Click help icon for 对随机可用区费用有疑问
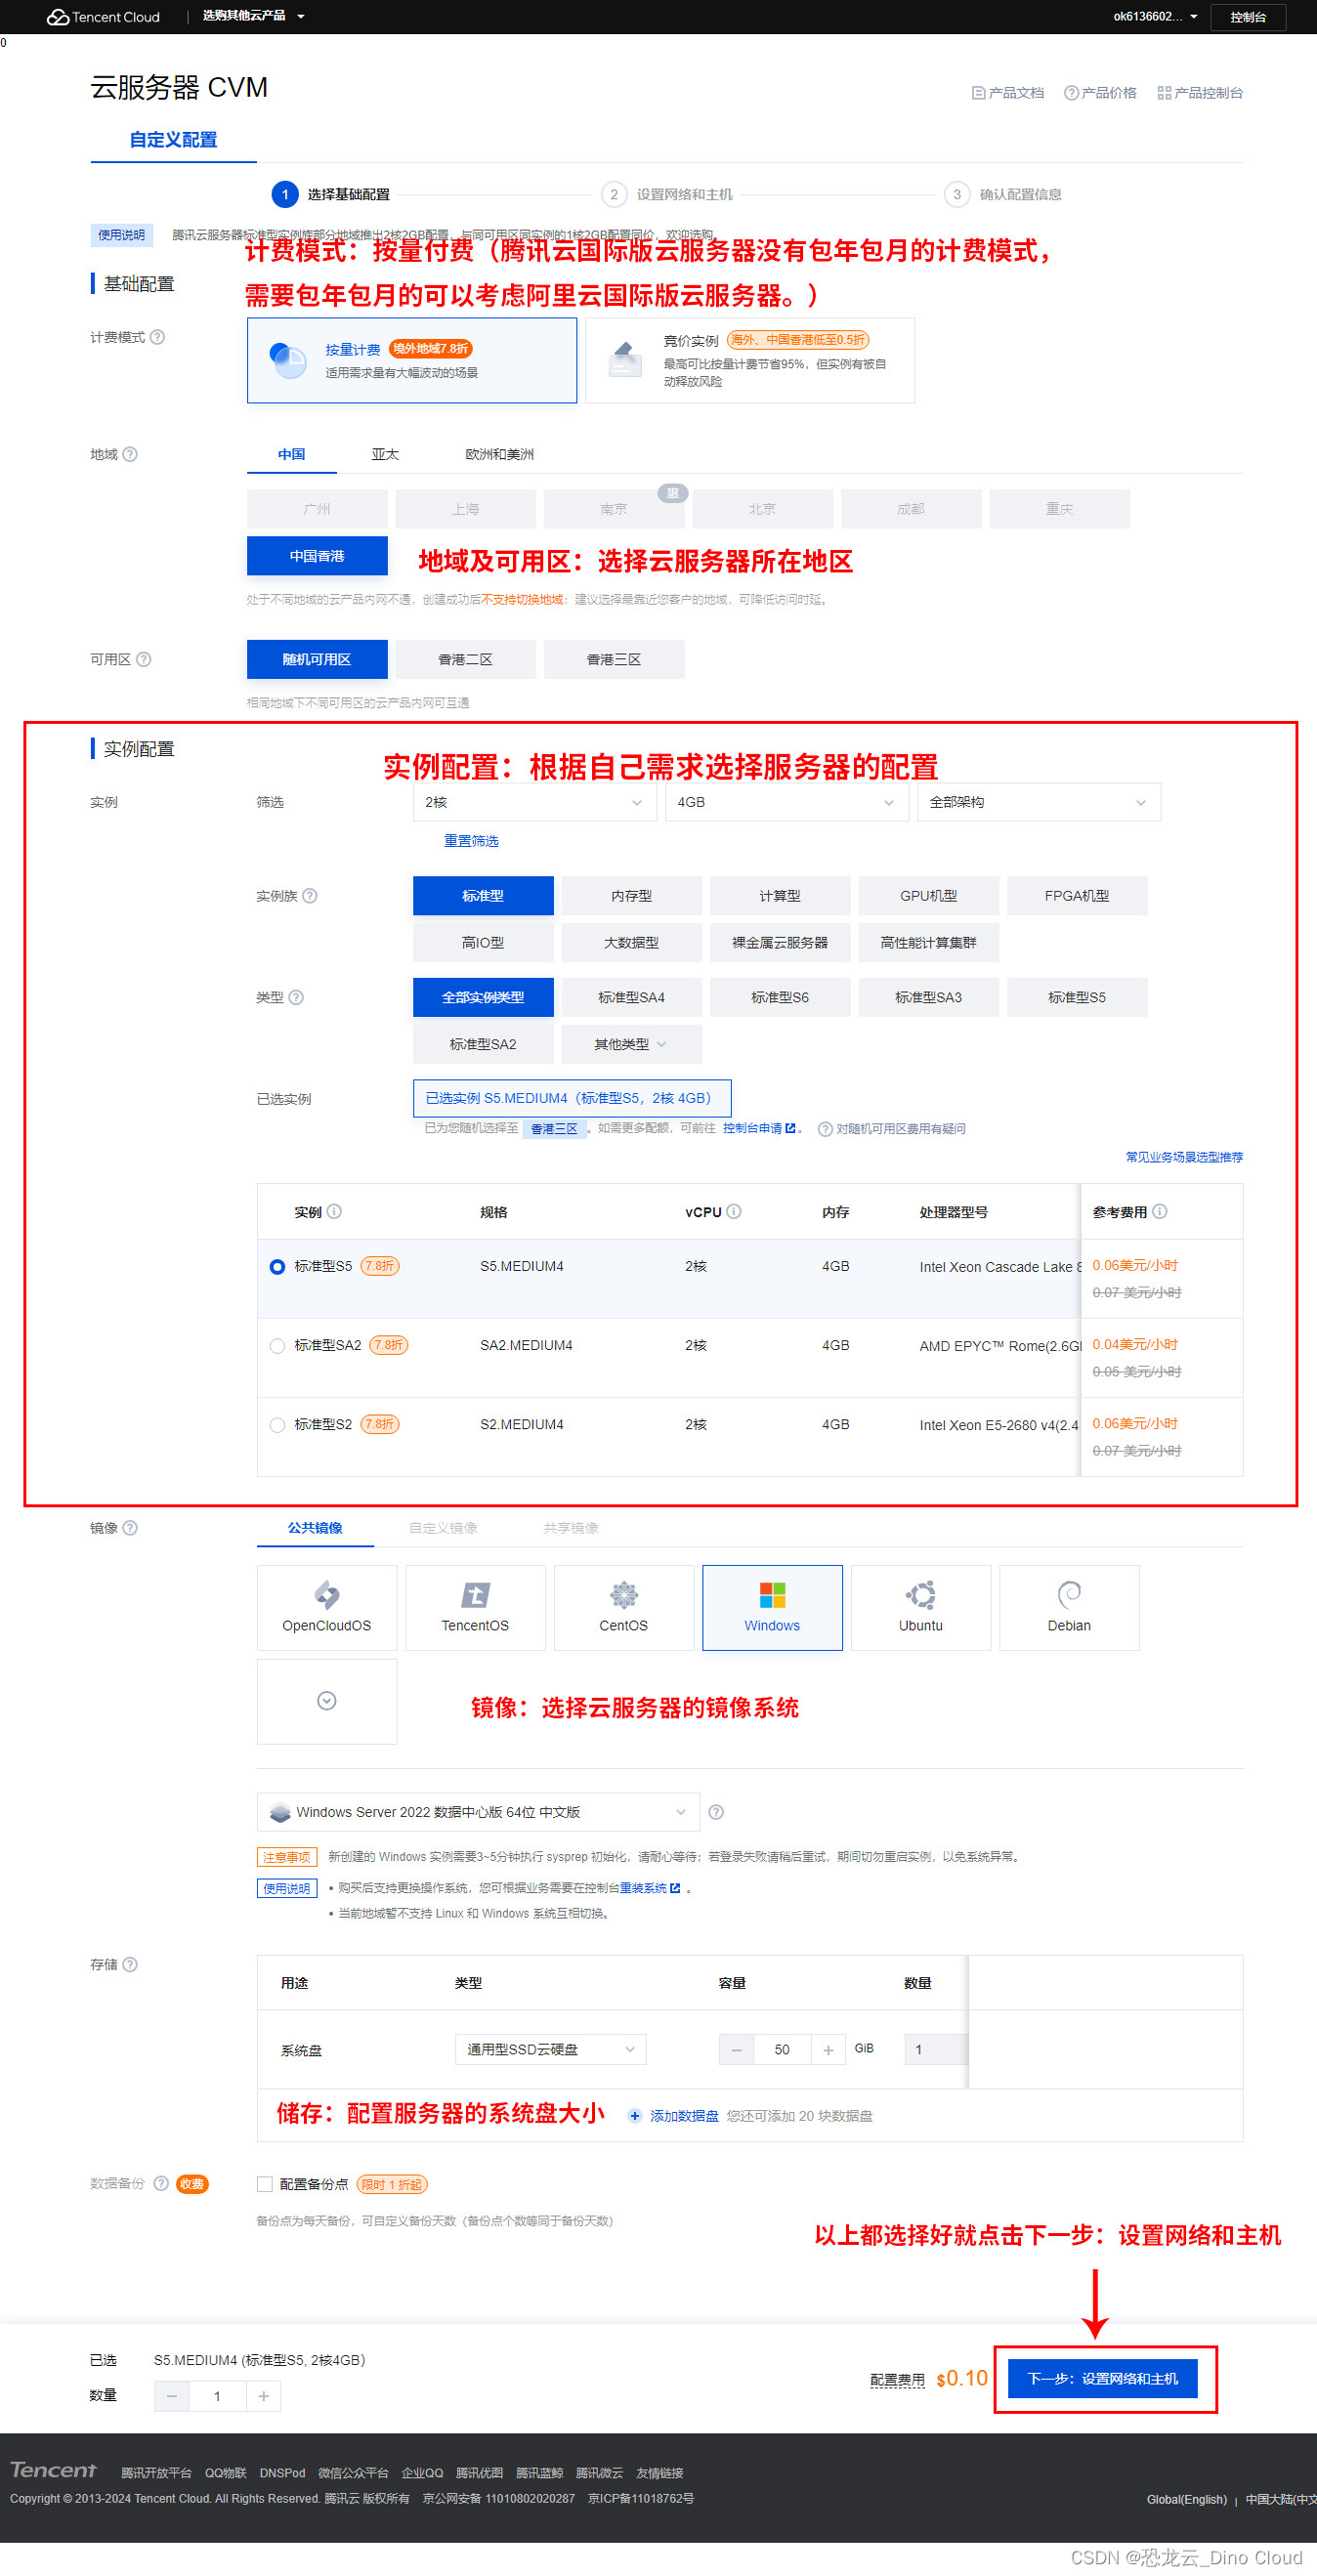The height and width of the screenshot is (2576, 1317). [x=825, y=1129]
